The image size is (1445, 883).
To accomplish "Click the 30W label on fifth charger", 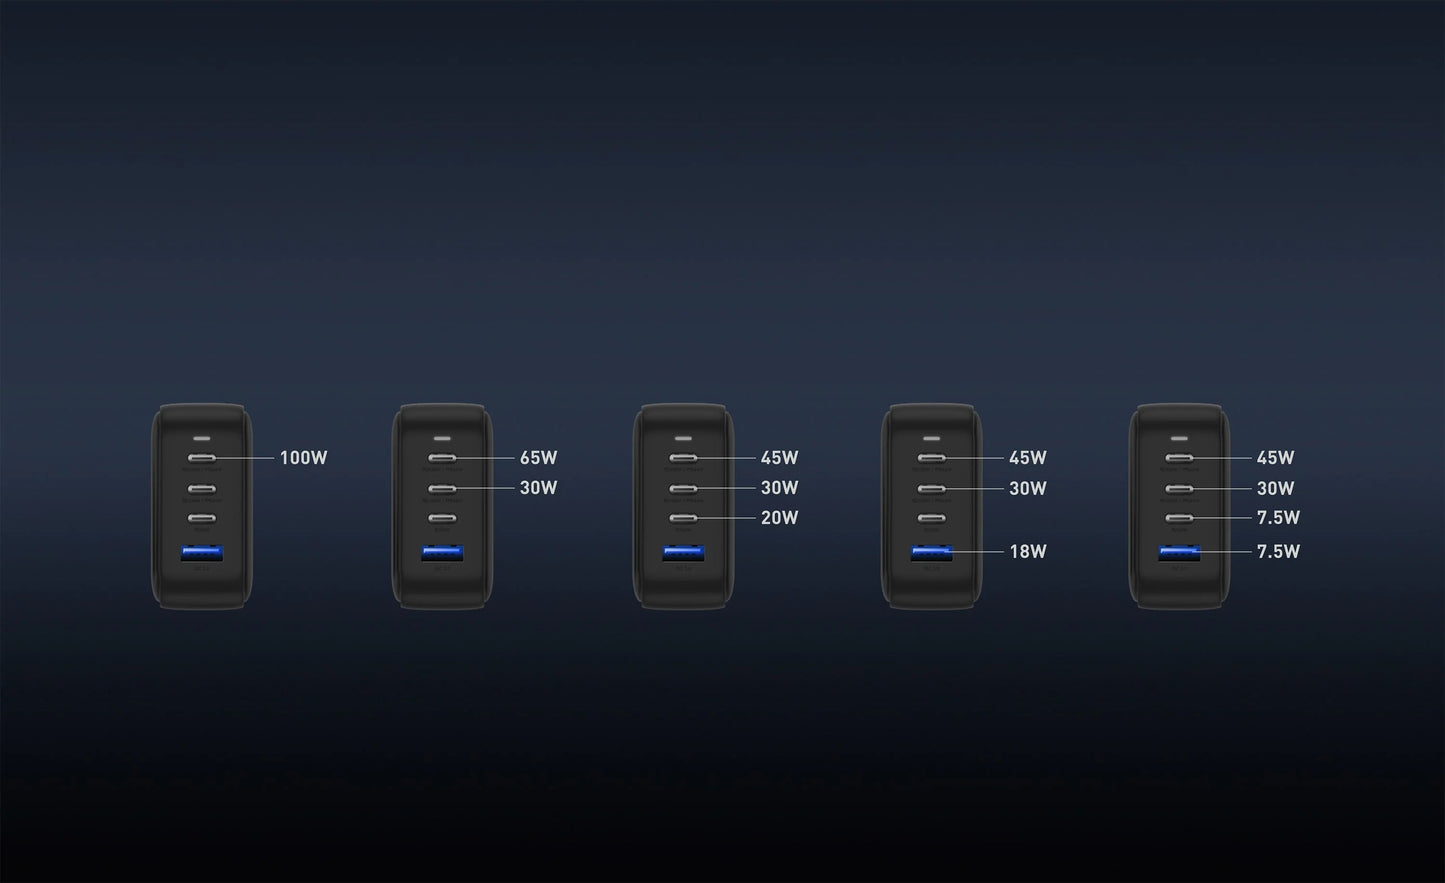I will click(1275, 488).
